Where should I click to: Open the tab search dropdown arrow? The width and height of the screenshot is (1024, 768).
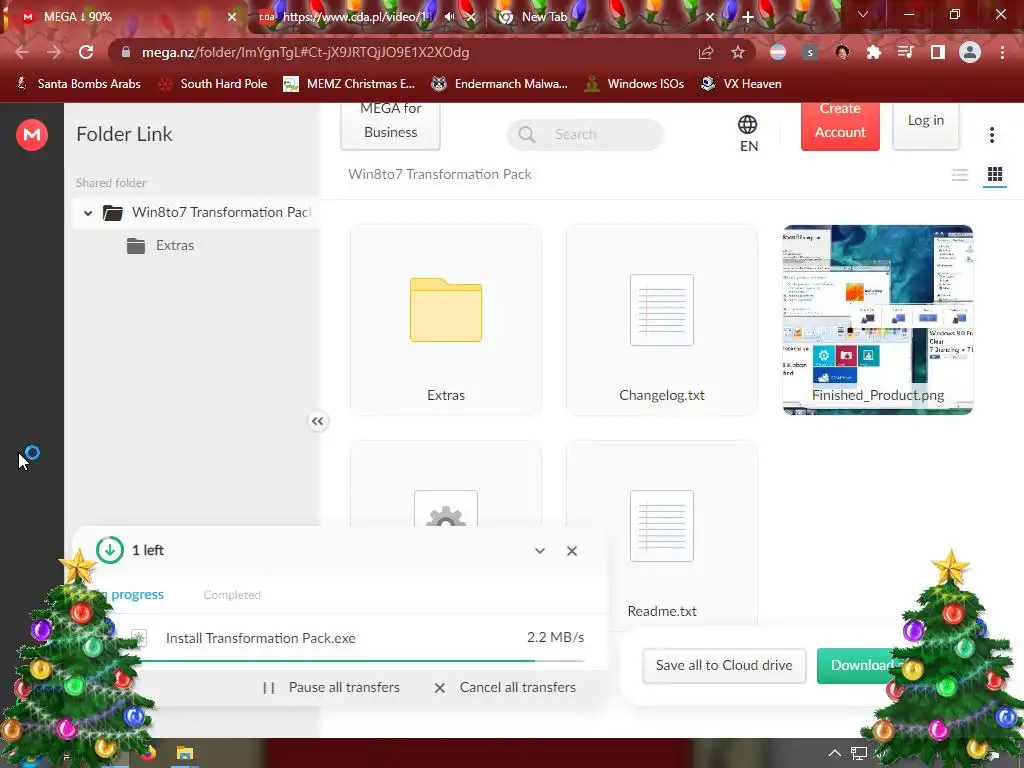click(x=863, y=14)
